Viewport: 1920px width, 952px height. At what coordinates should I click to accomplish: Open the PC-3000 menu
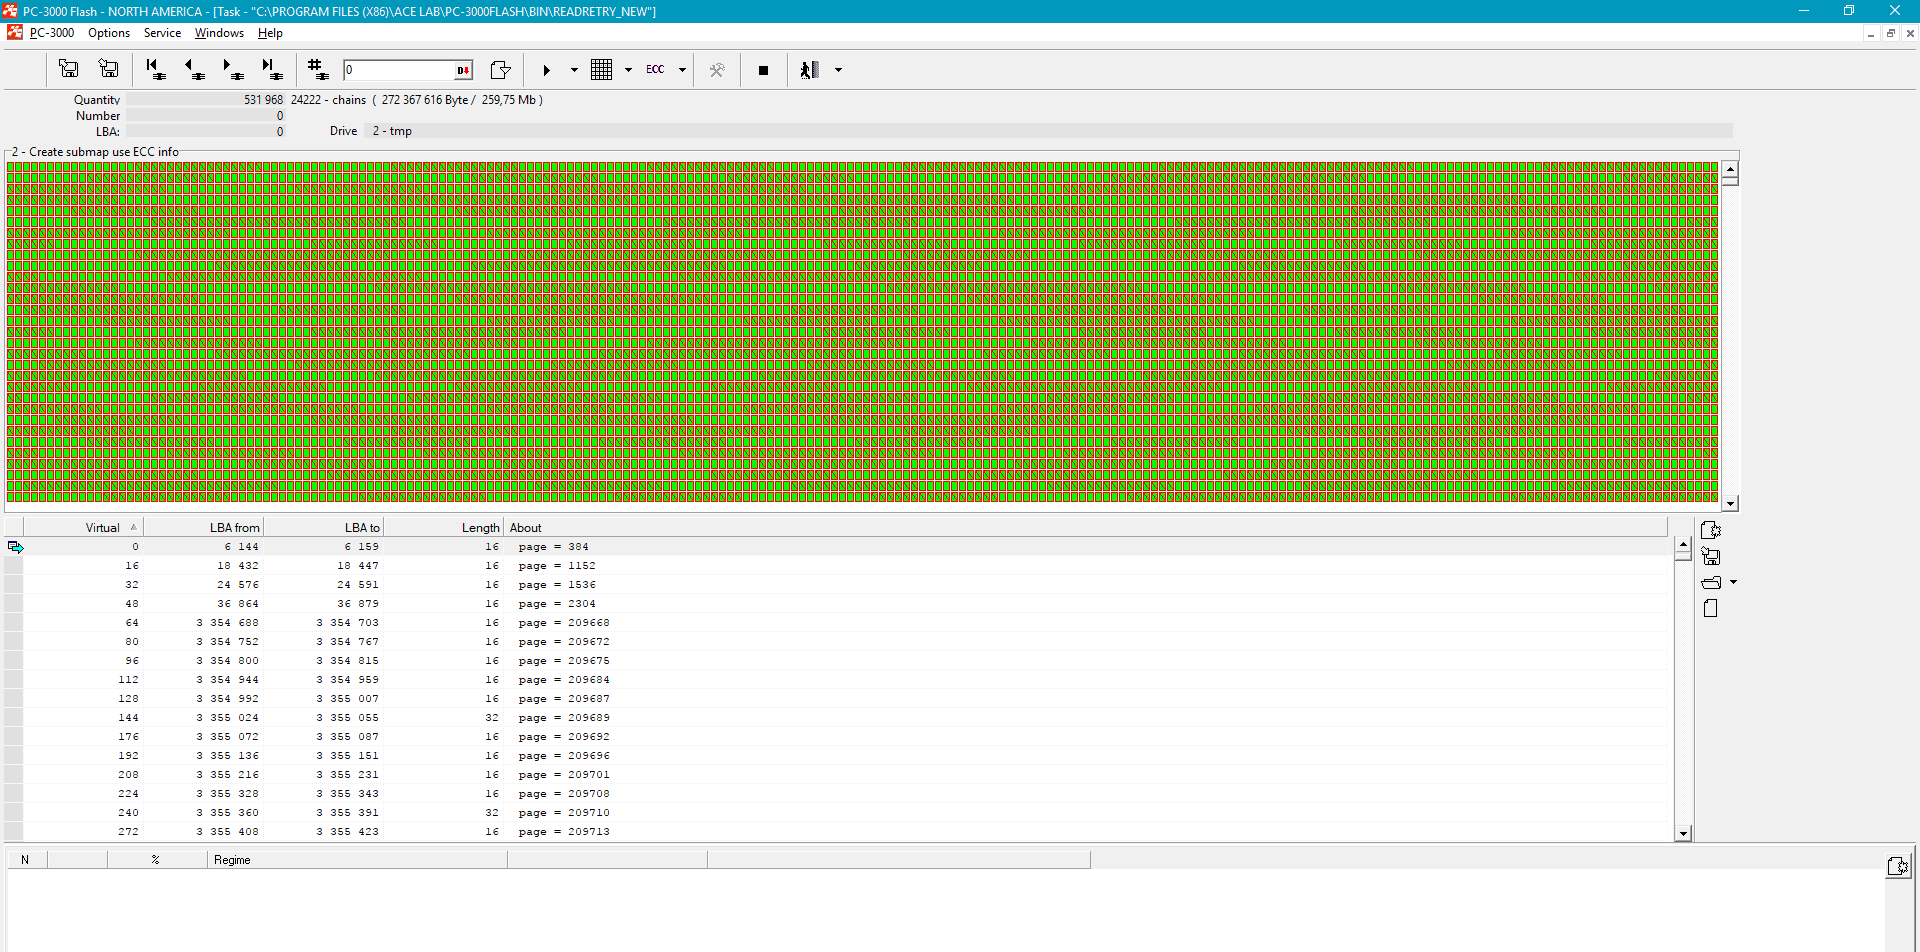[x=52, y=33]
